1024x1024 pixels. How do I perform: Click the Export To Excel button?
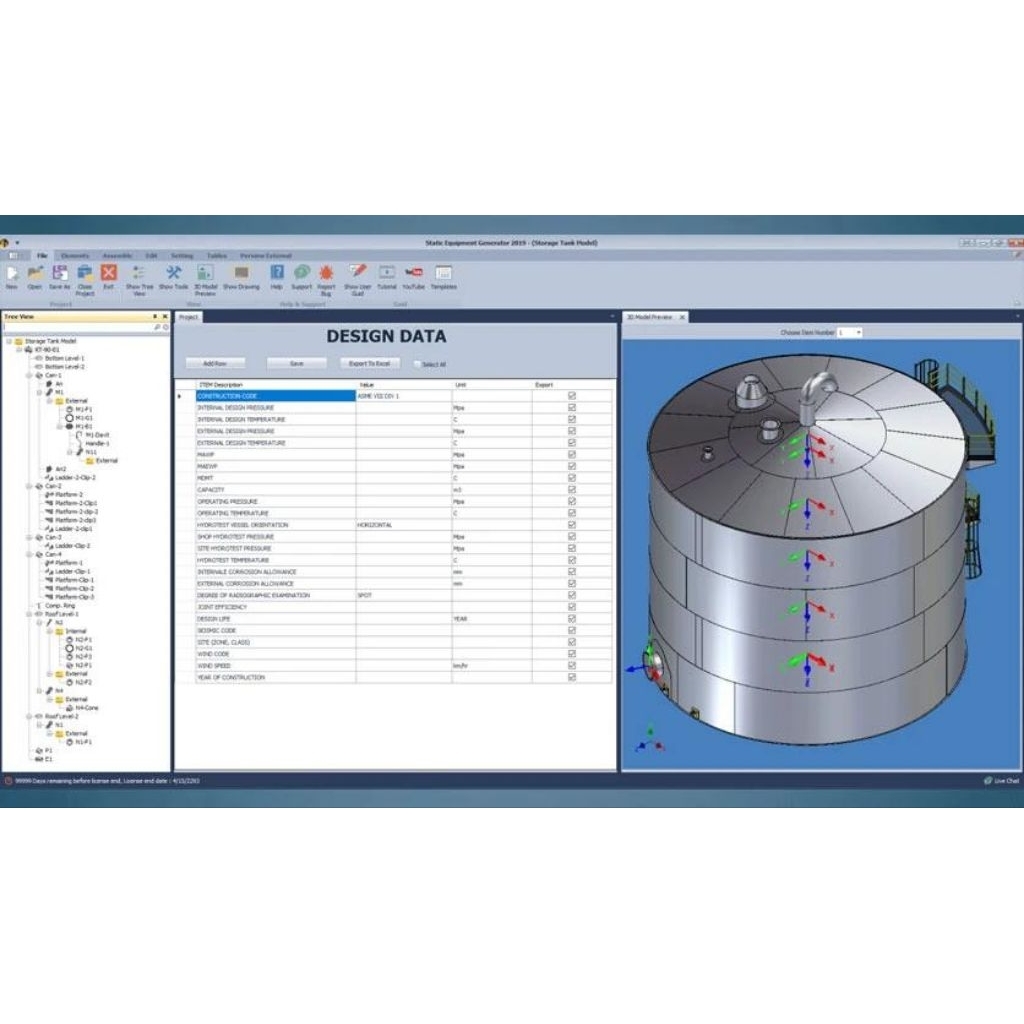click(370, 363)
